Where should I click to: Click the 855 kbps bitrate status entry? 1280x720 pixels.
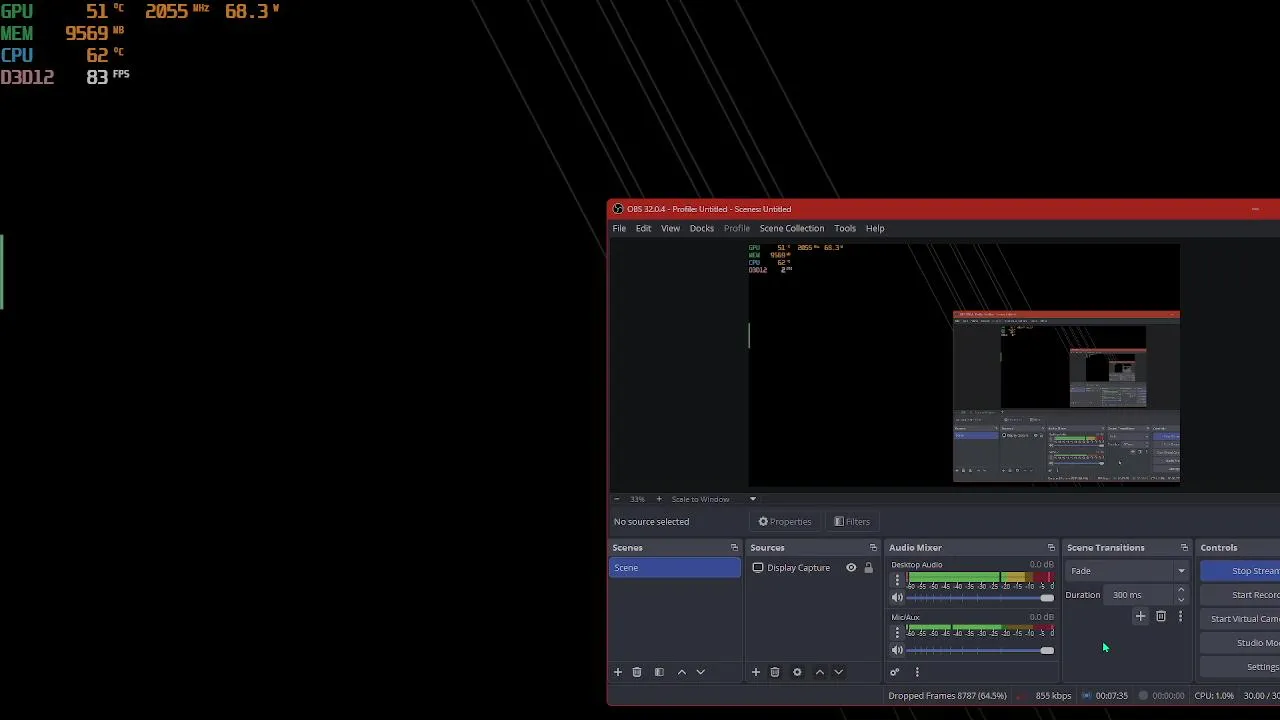pyautogui.click(x=1053, y=696)
